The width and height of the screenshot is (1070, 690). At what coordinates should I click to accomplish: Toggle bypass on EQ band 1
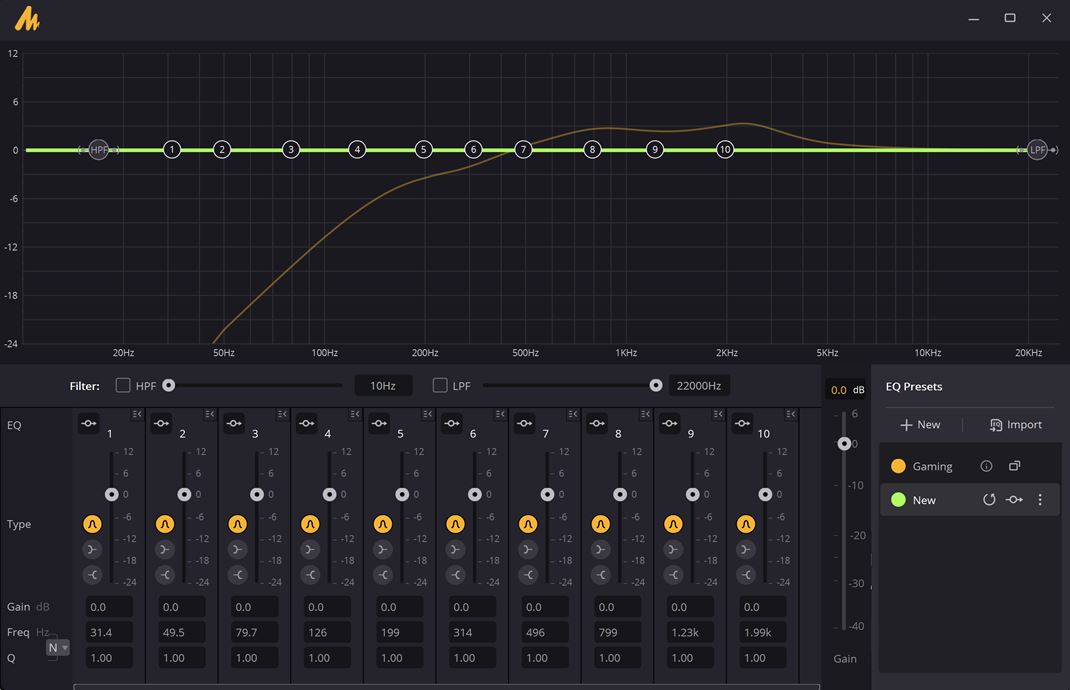tap(89, 424)
